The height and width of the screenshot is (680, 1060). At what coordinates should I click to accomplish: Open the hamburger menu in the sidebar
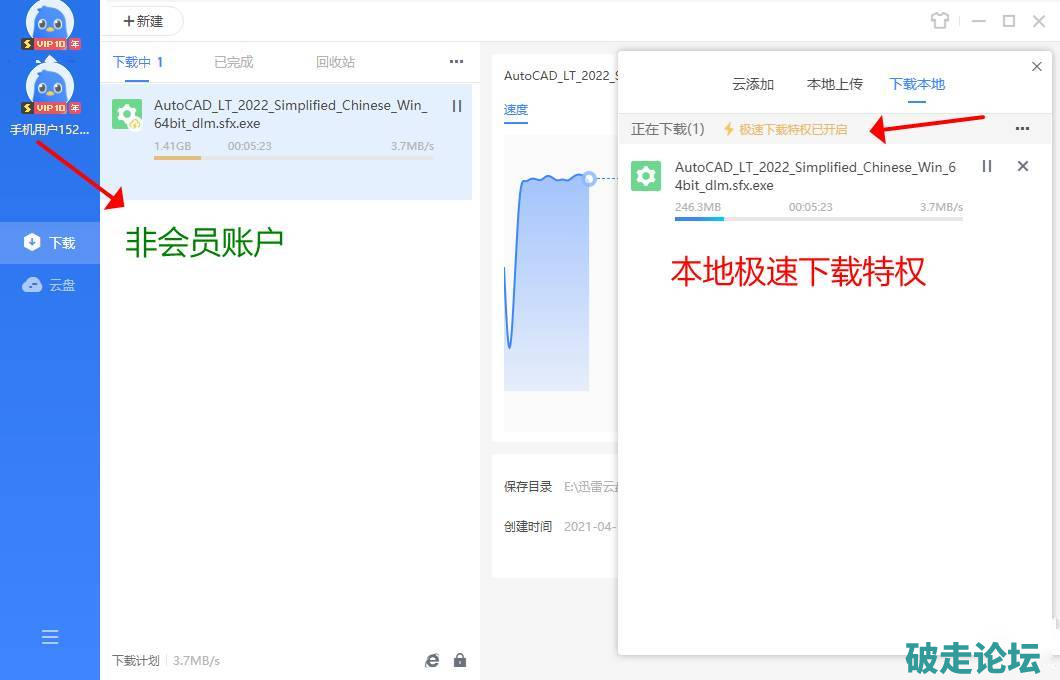(50, 637)
